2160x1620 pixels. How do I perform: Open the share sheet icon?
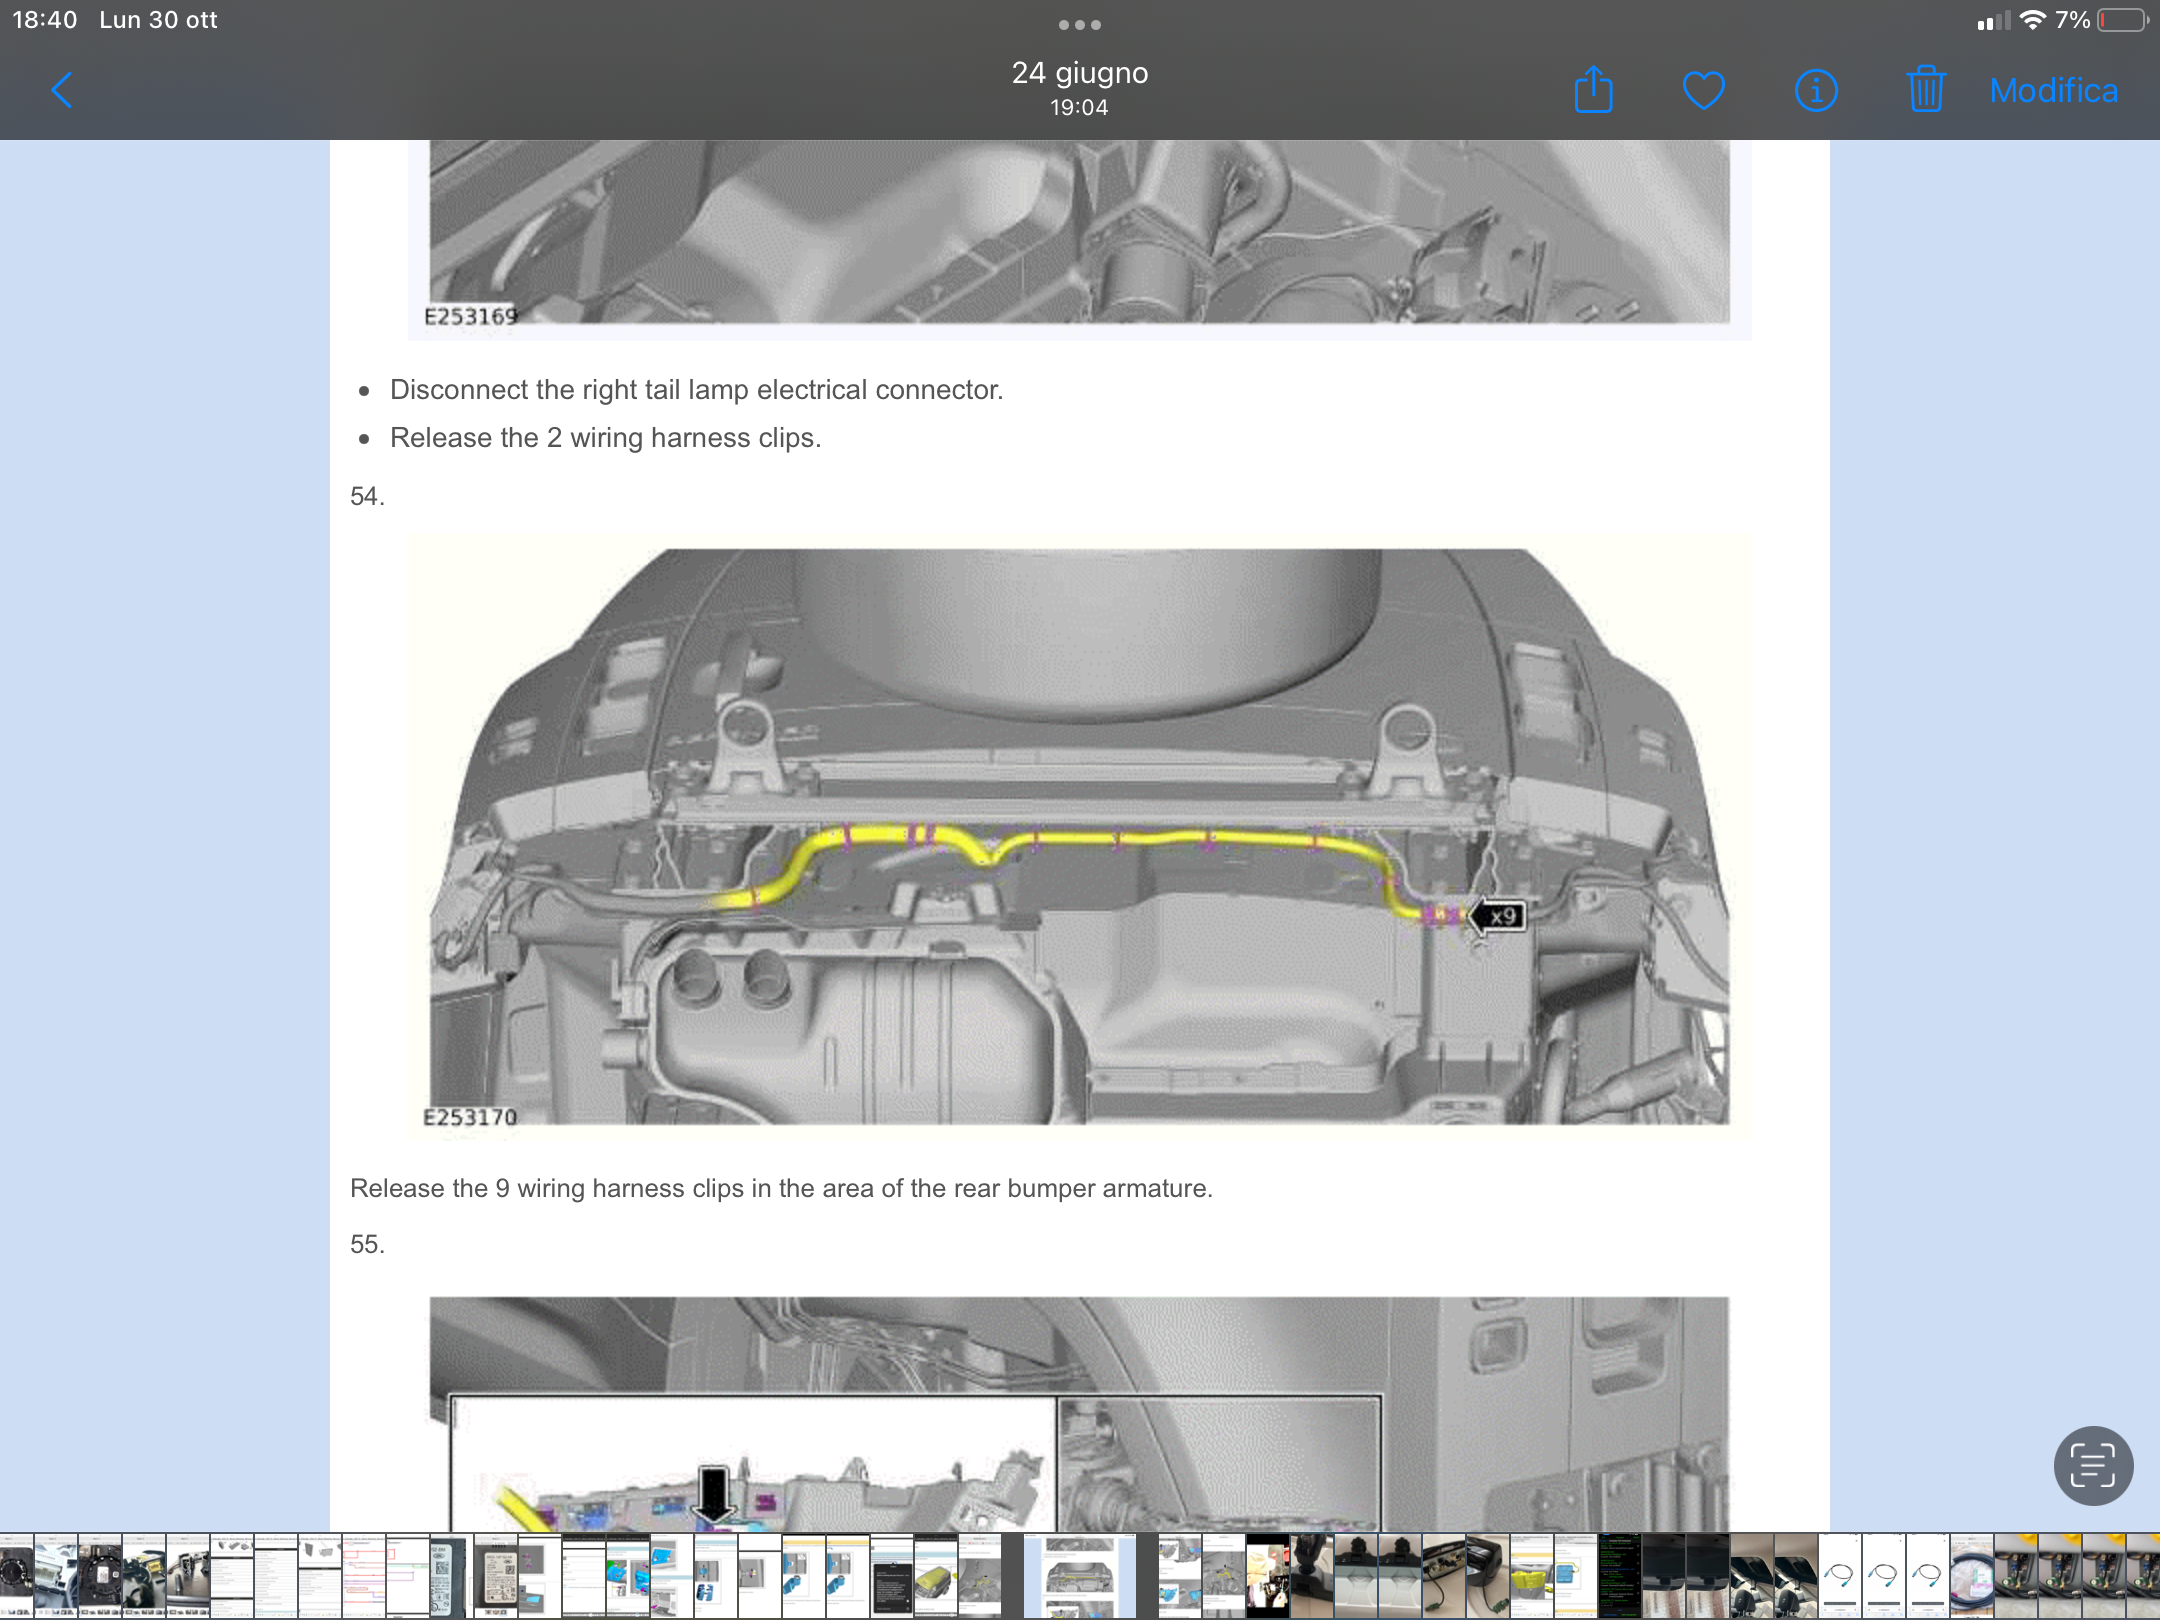pyautogui.click(x=1594, y=90)
